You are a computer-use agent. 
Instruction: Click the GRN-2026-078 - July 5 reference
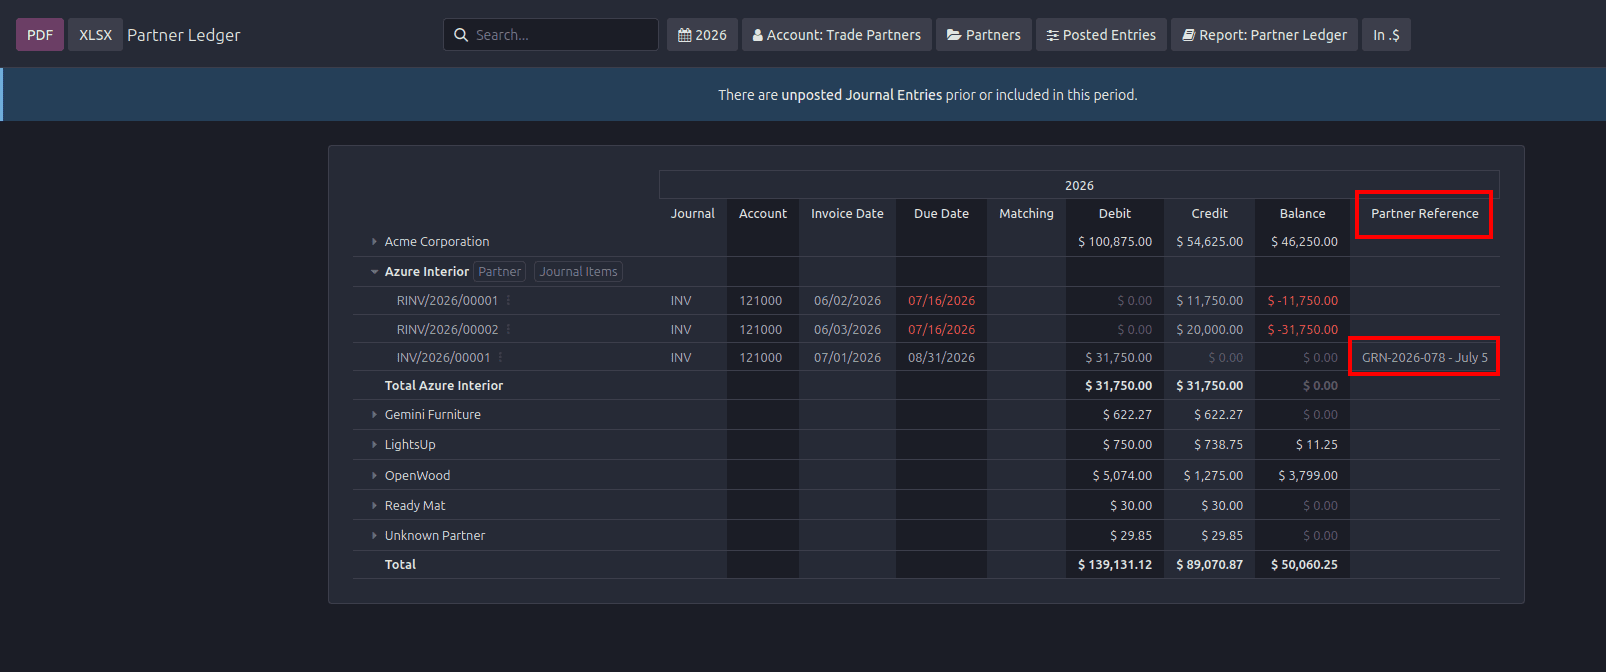tap(1424, 358)
